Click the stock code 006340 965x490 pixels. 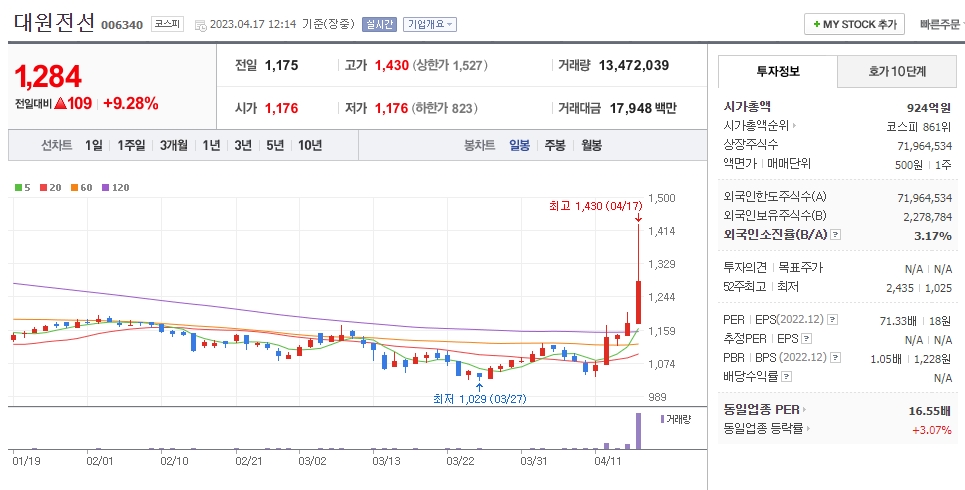point(122,25)
